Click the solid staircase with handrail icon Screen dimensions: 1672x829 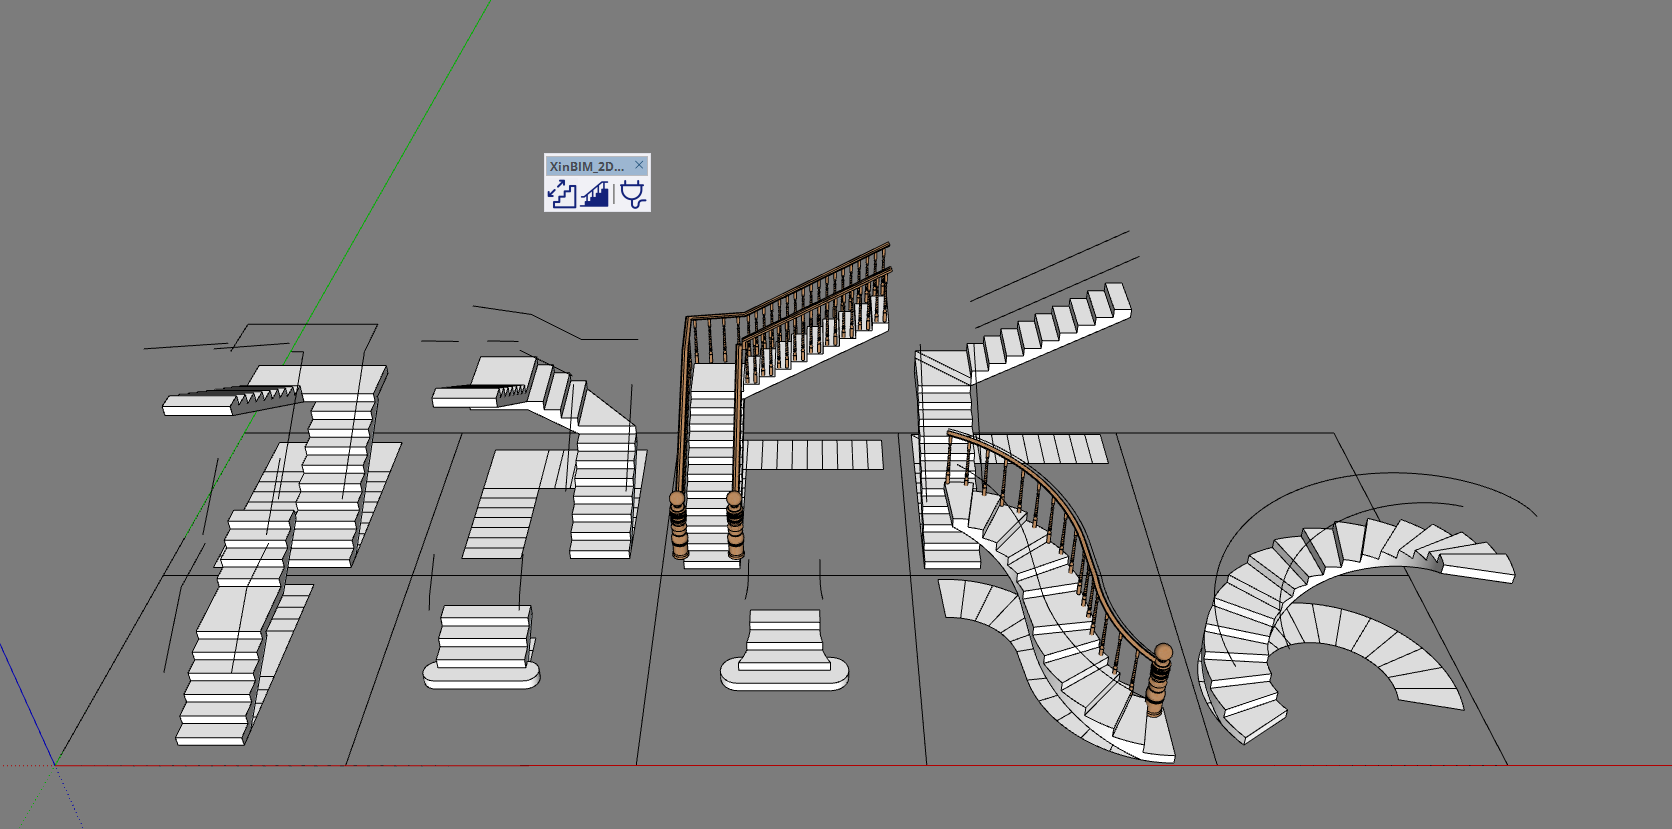(x=596, y=193)
